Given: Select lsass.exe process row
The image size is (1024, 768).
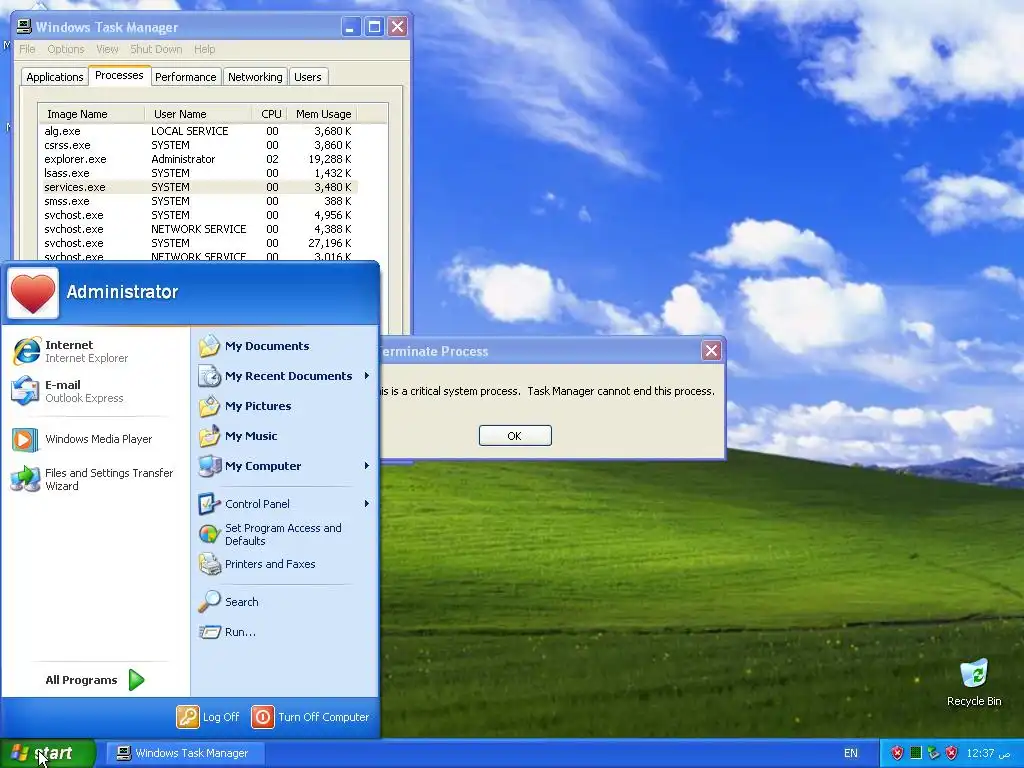Looking at the screenshot, I should click(198, 173).
